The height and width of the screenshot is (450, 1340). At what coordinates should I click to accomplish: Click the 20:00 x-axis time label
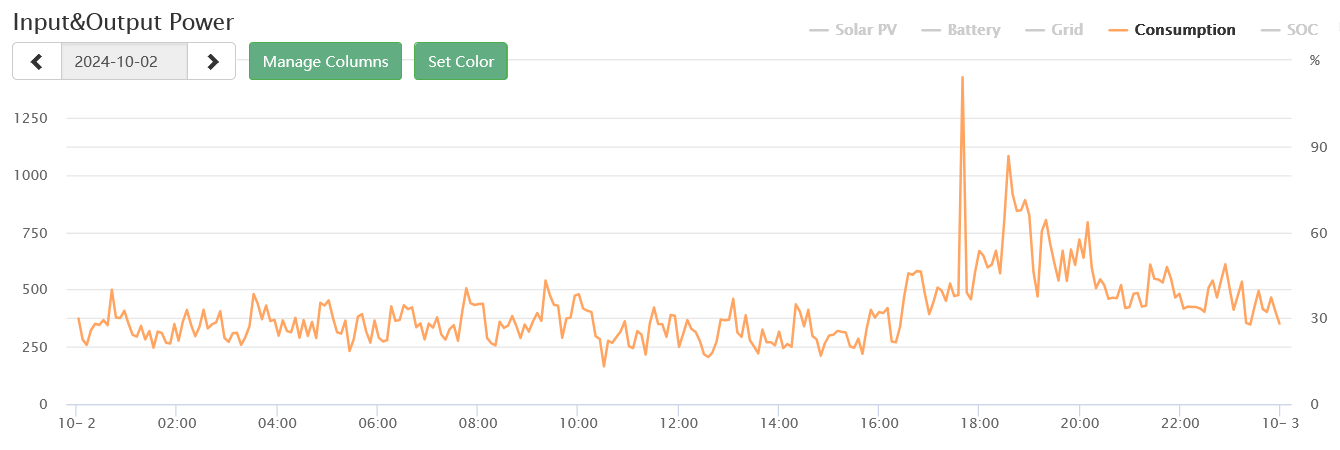click(x=1080, y=423)
